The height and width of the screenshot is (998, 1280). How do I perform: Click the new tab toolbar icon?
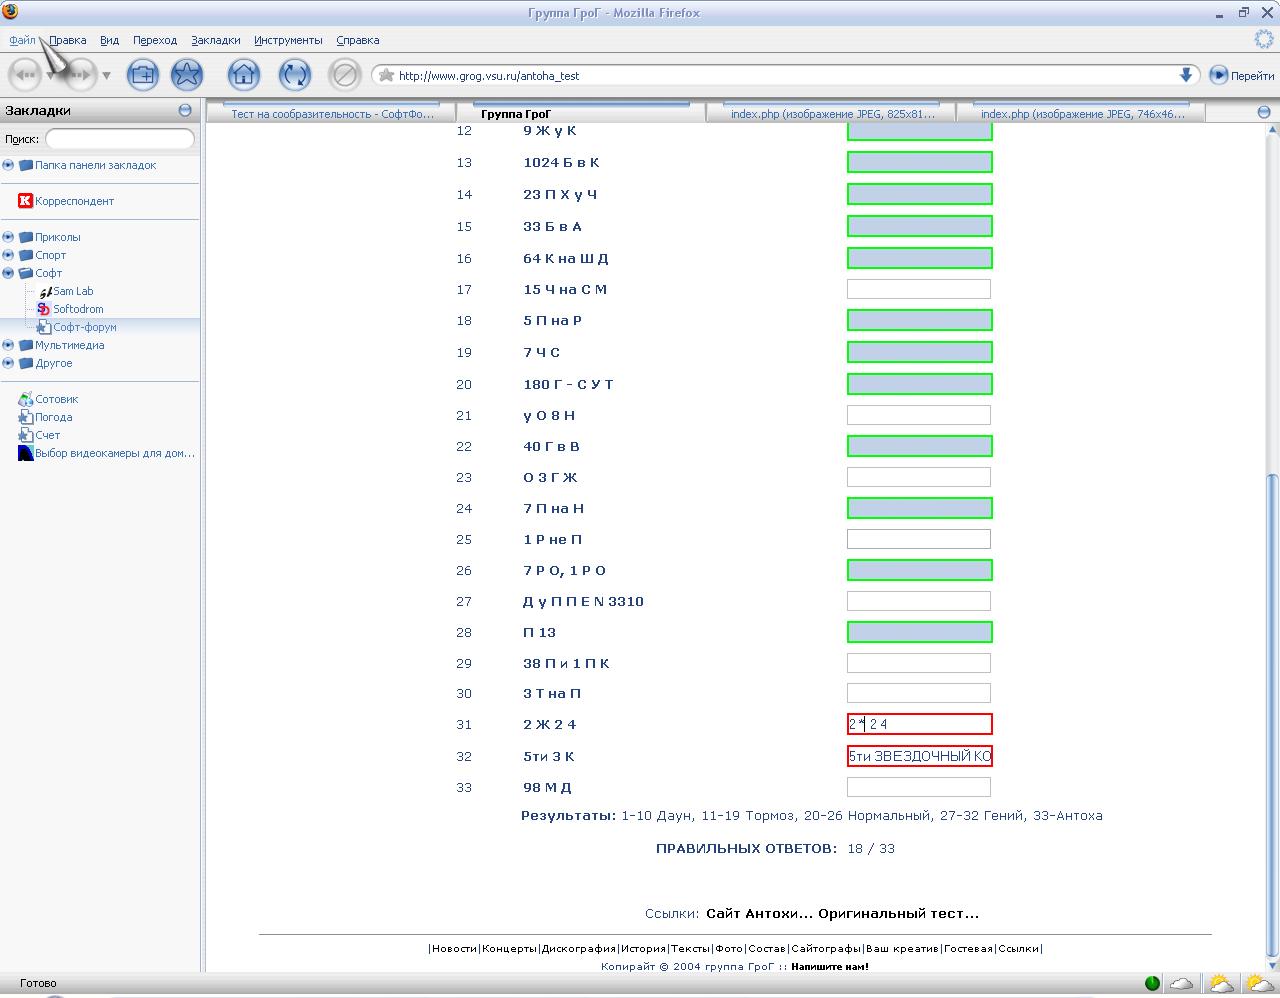pos(143,75)
